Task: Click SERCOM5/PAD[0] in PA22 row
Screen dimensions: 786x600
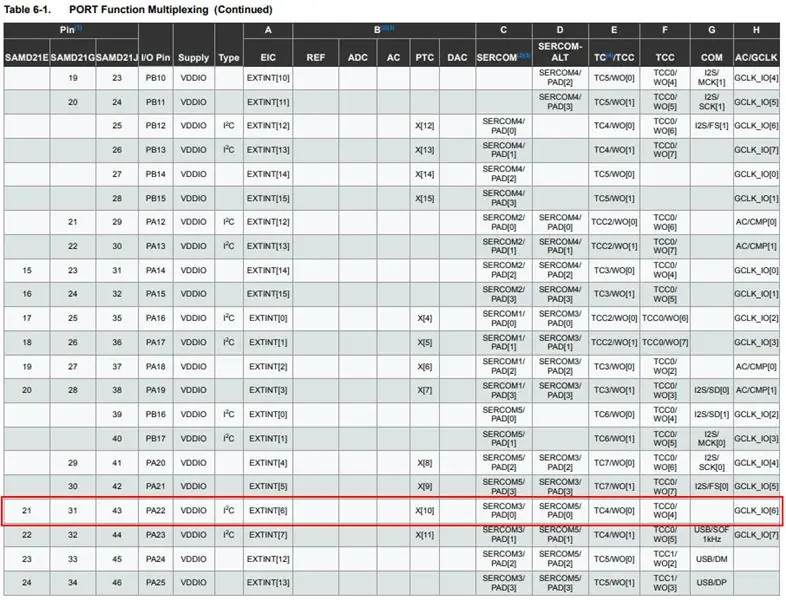Action: [x=560, y=511]
